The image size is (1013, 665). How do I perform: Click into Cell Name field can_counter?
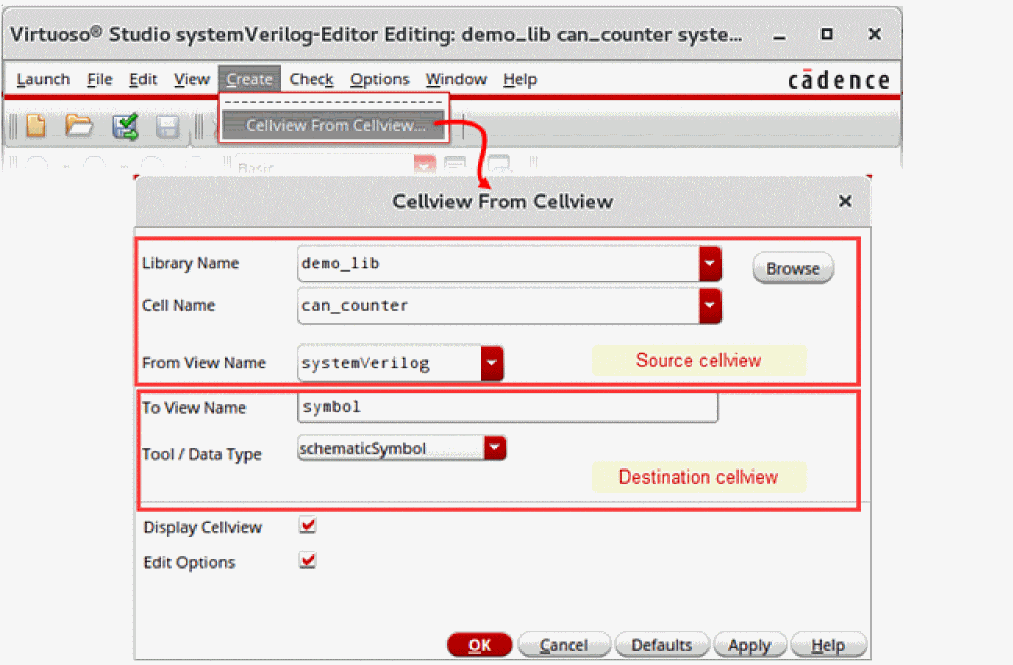498,306
